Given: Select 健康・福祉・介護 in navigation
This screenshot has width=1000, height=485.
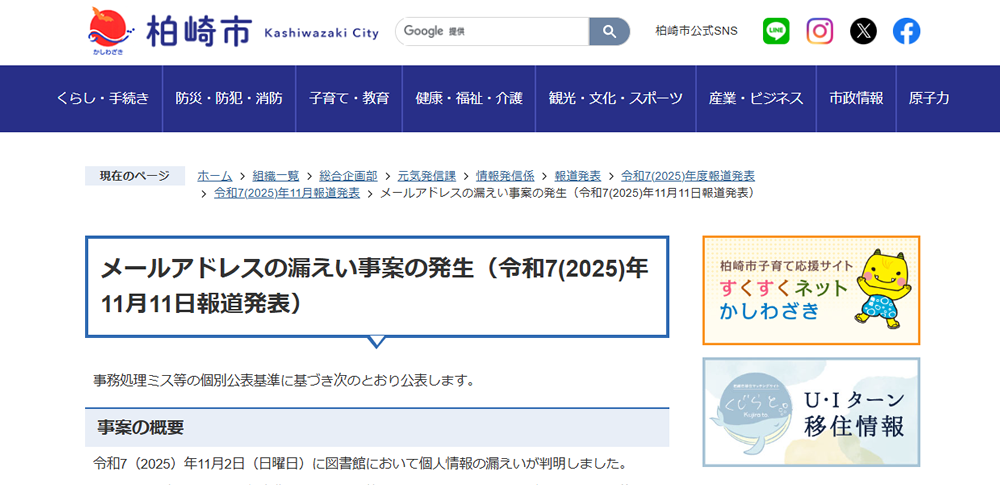Looking at the screenshot, I should click(x=469, y=98).
